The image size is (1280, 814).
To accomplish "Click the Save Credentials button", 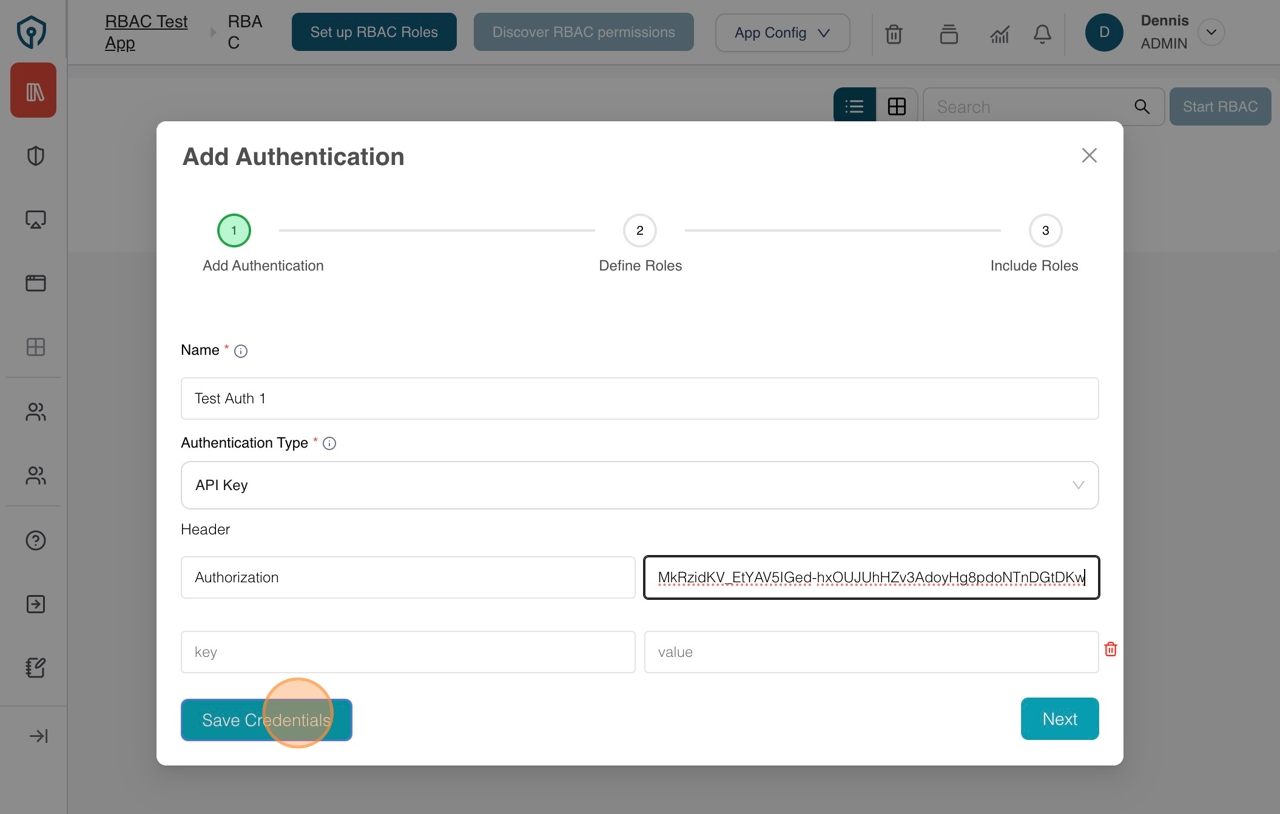I will coord(266,719).
